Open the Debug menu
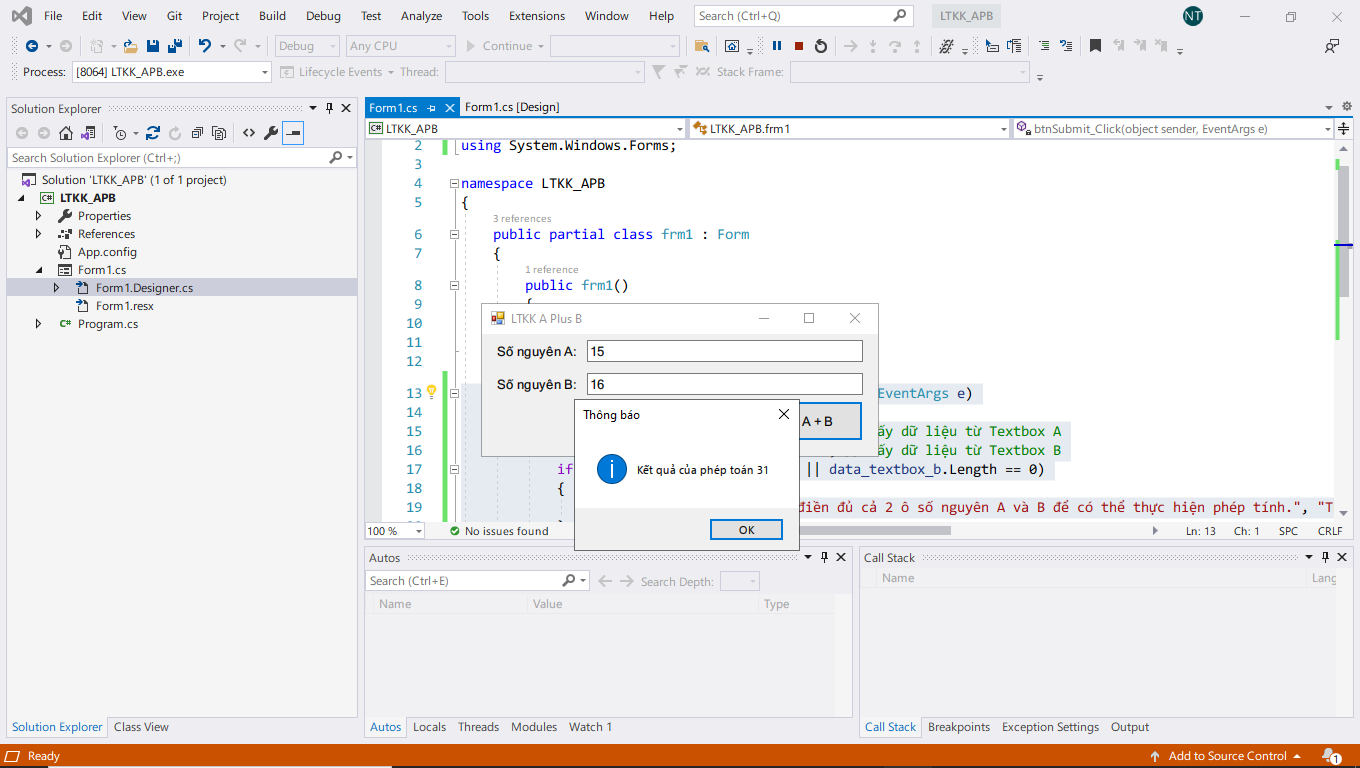 [x=323, y=16]
